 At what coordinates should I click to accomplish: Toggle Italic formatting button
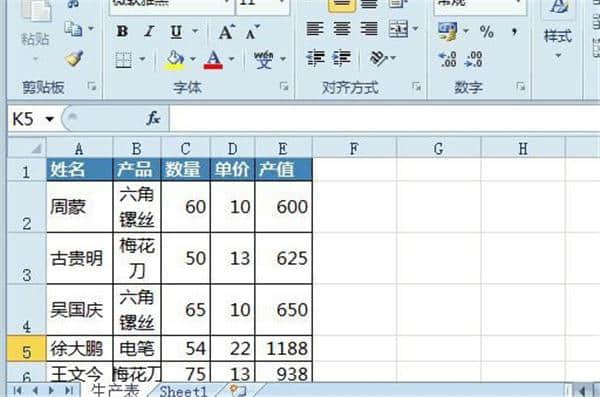point(149,31)
